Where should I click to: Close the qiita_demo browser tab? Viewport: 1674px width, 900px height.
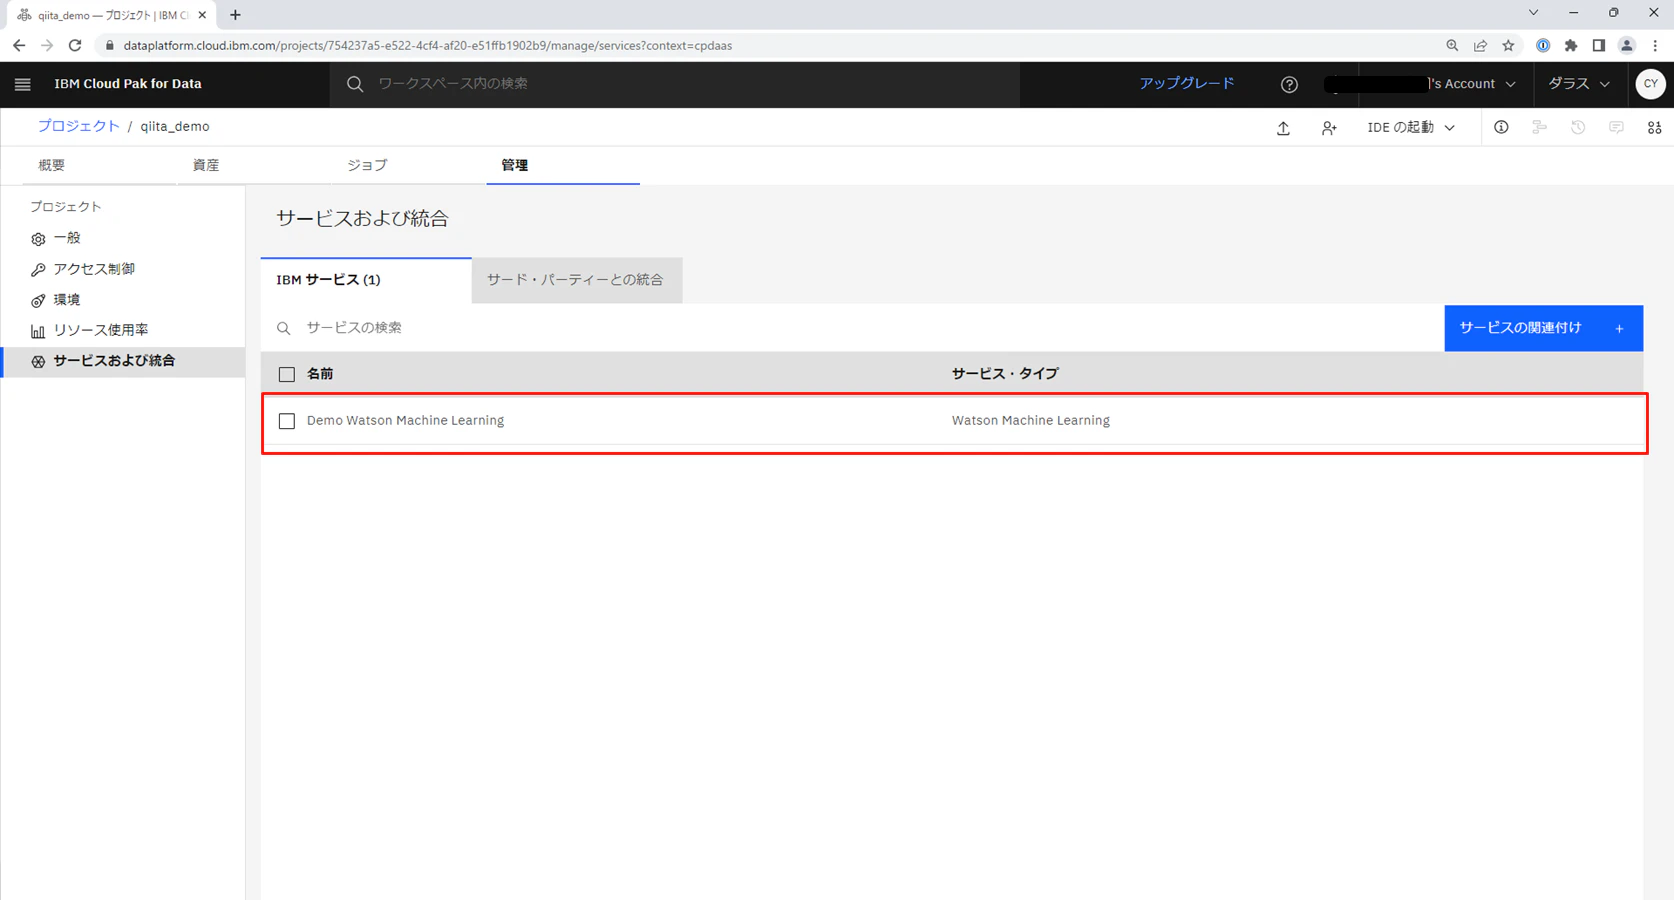202,15
